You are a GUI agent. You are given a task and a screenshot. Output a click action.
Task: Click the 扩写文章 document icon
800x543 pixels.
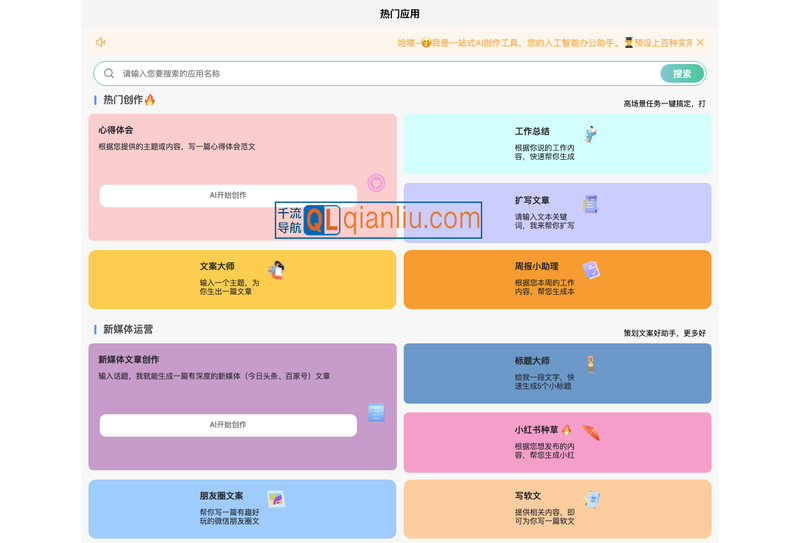coord(591,204)
